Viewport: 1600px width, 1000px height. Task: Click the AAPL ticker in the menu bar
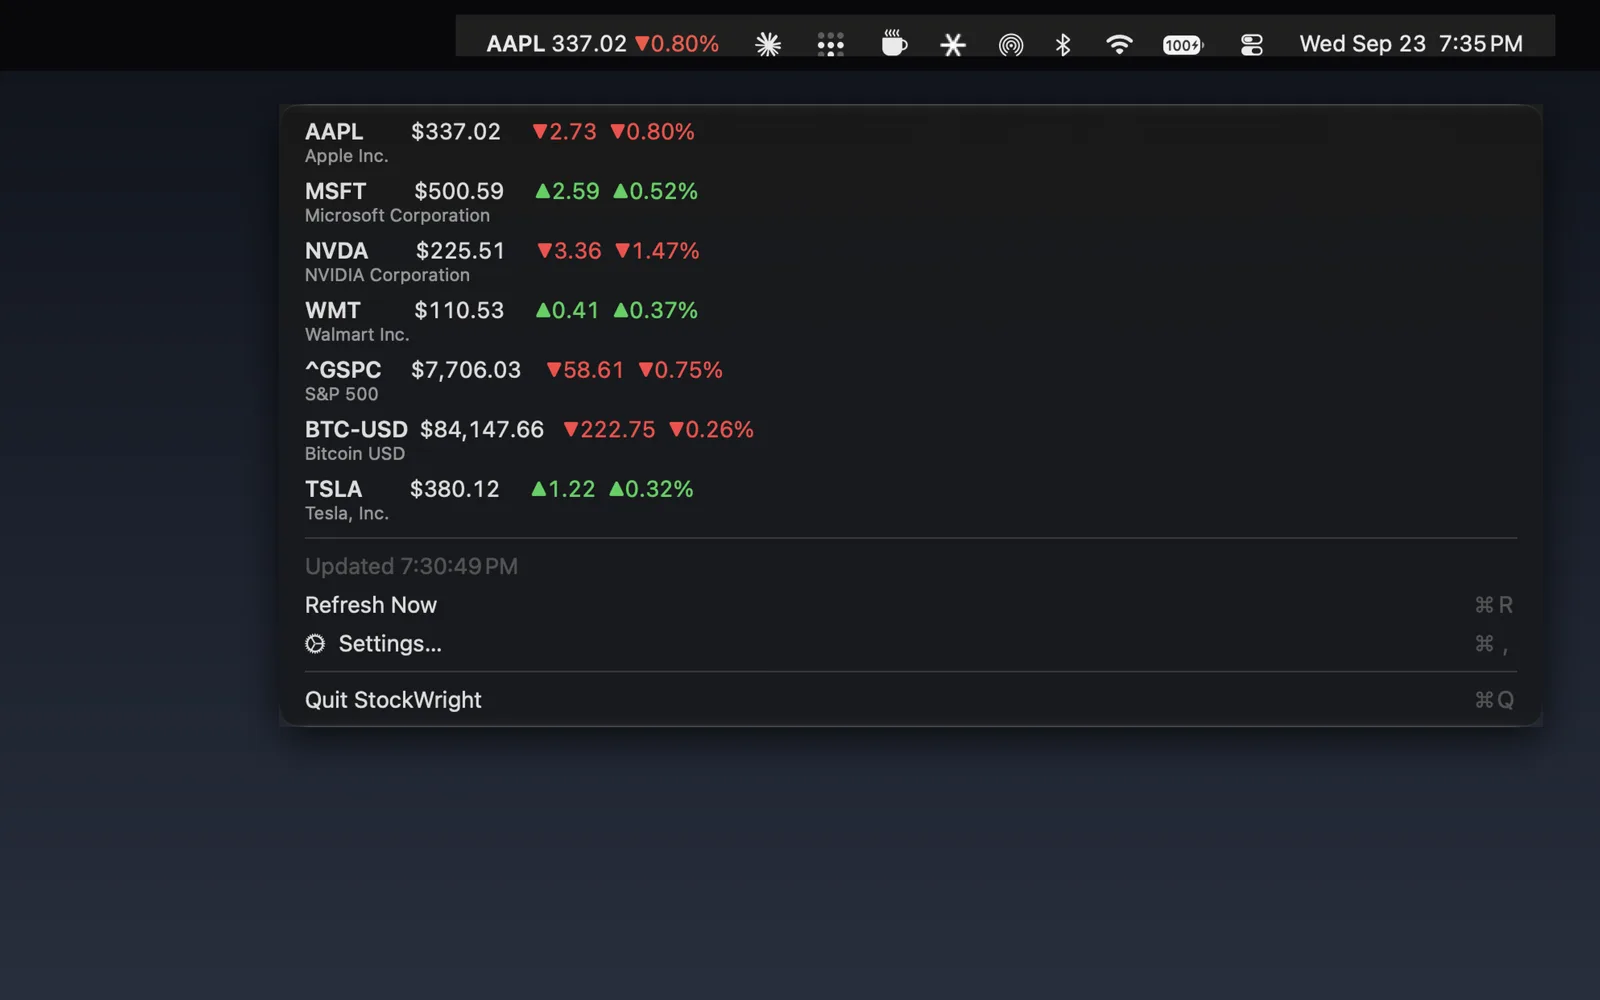pos(603,44)
